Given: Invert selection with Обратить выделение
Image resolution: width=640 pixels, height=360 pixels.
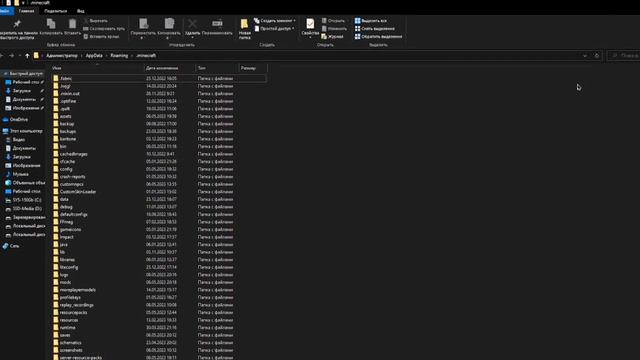Looking at the screenshot, I should pos(378,36).
